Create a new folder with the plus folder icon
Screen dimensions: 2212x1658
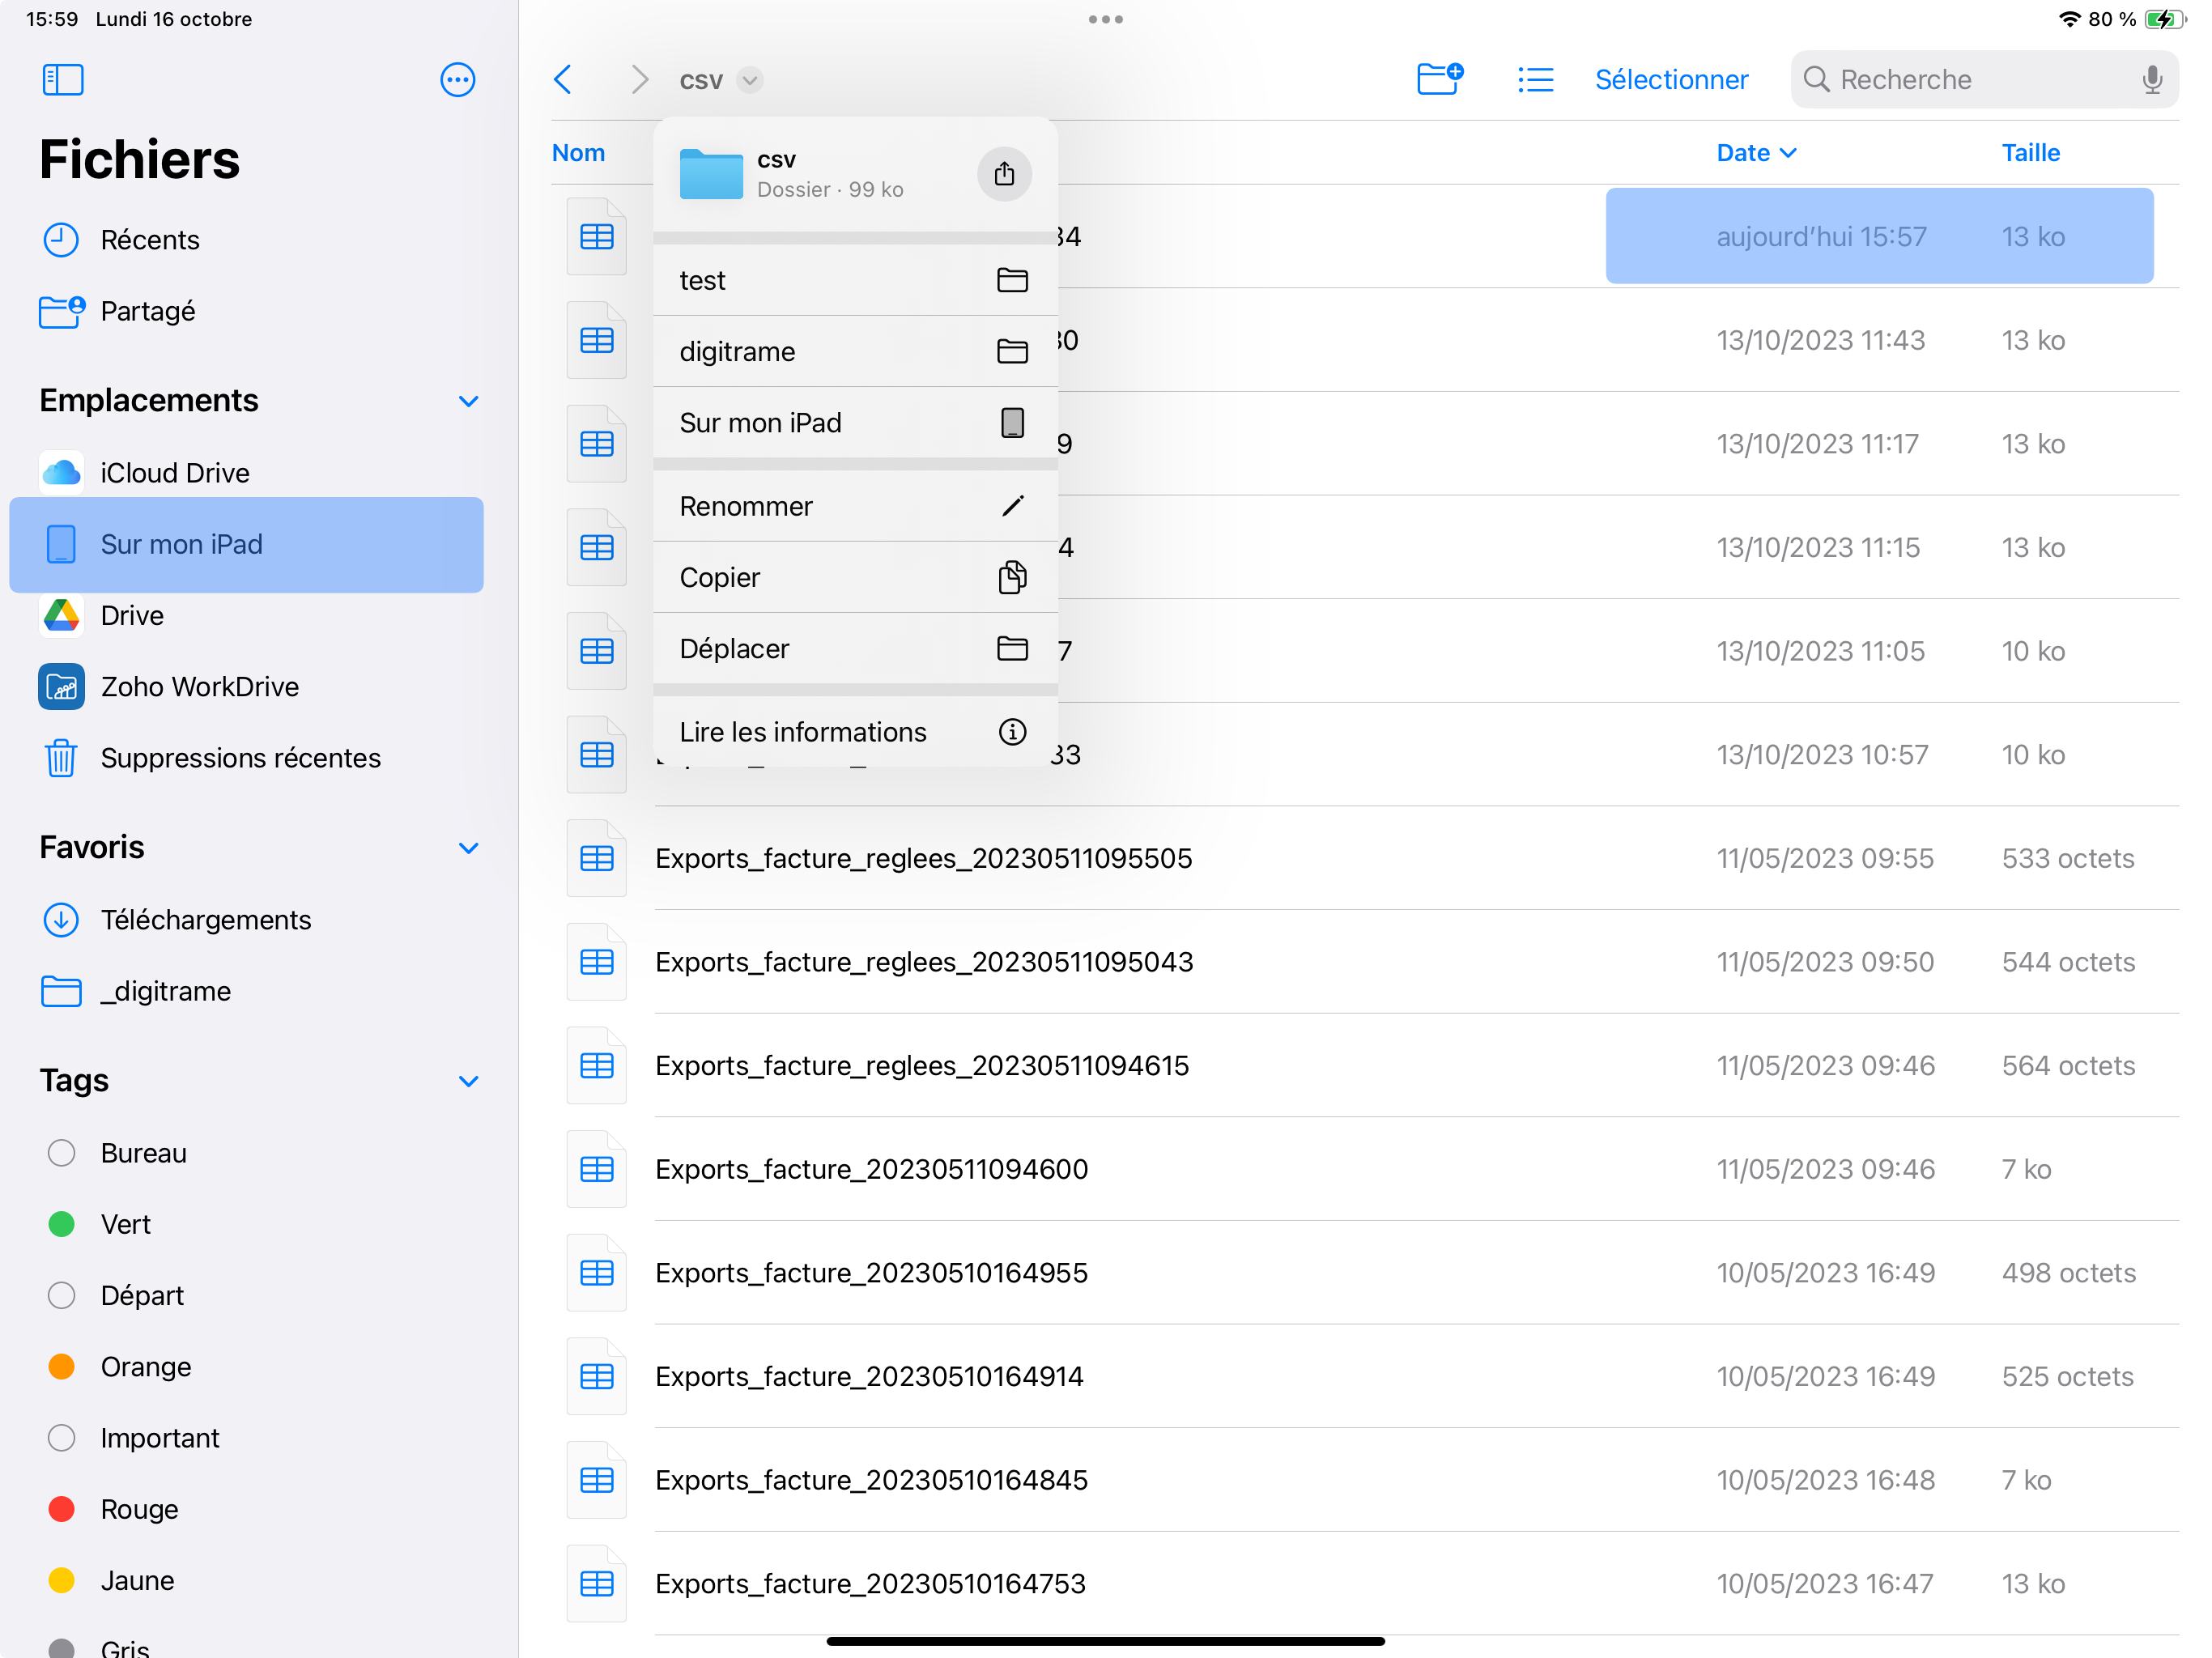pyautogui.click(x=1441, y=79)
